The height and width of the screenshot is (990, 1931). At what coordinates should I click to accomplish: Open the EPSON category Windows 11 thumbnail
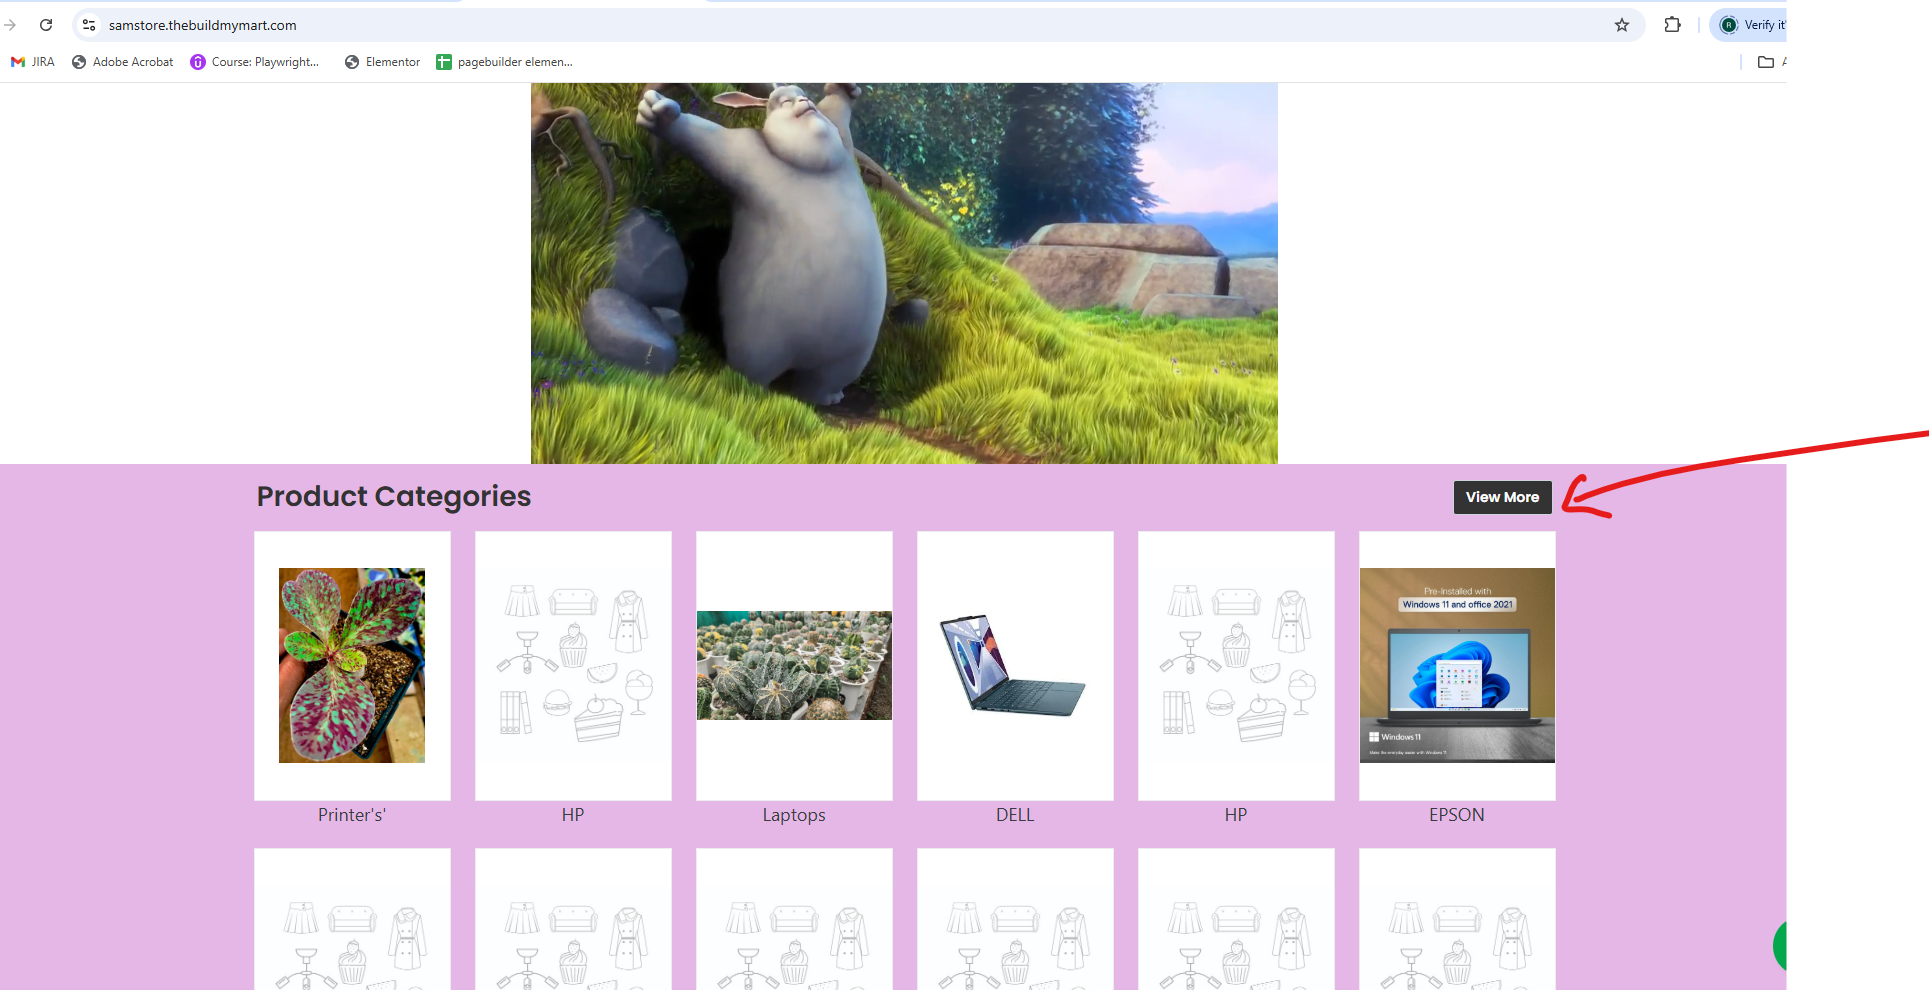point(1457,666)
